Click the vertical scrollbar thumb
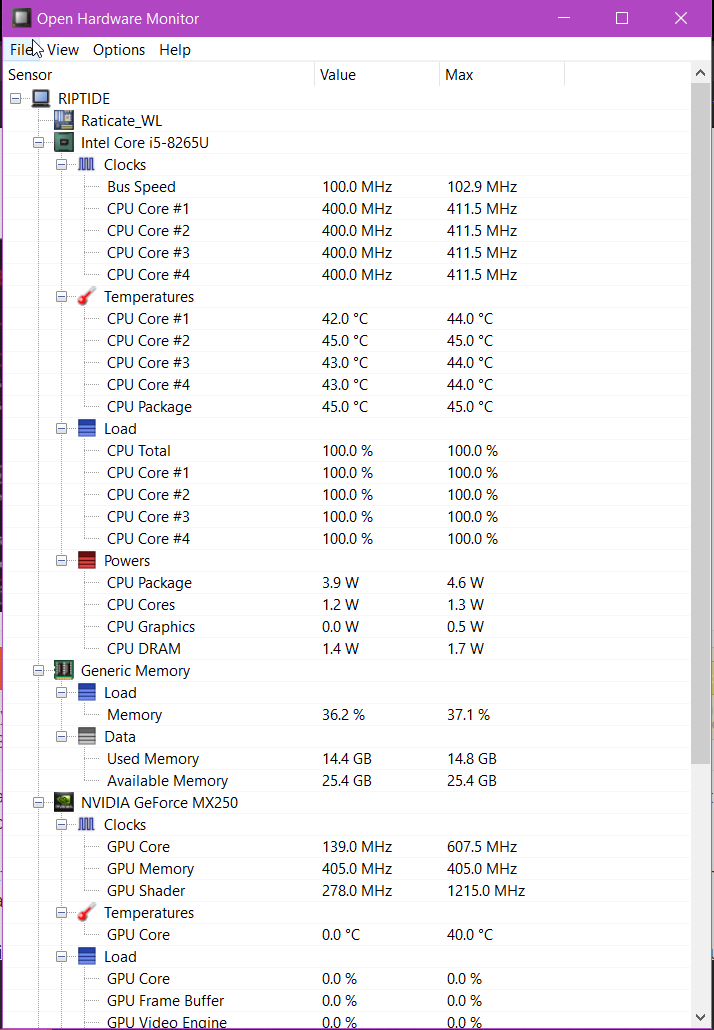 coord(700,423)
